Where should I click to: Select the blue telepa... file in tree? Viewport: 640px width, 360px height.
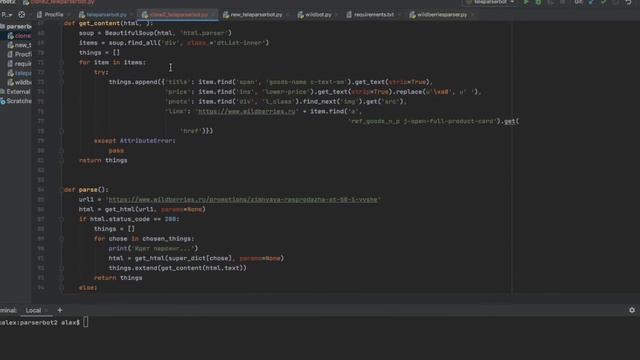(19, 73)
